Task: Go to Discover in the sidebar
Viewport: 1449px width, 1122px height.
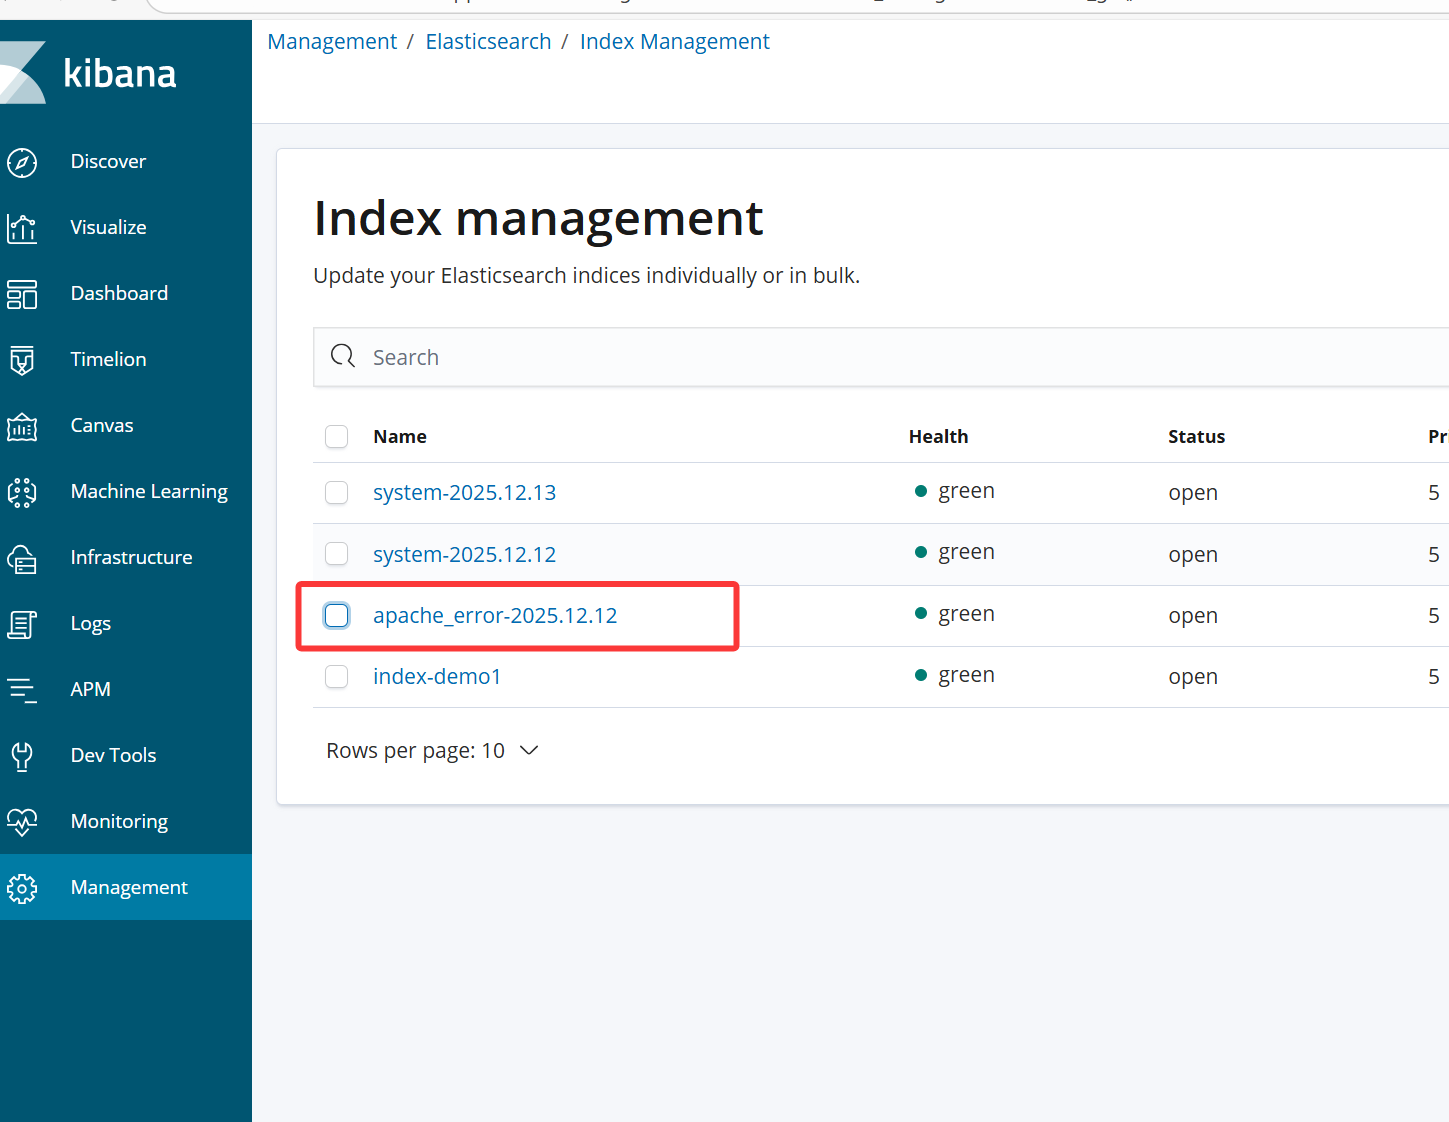Action: 108,161
